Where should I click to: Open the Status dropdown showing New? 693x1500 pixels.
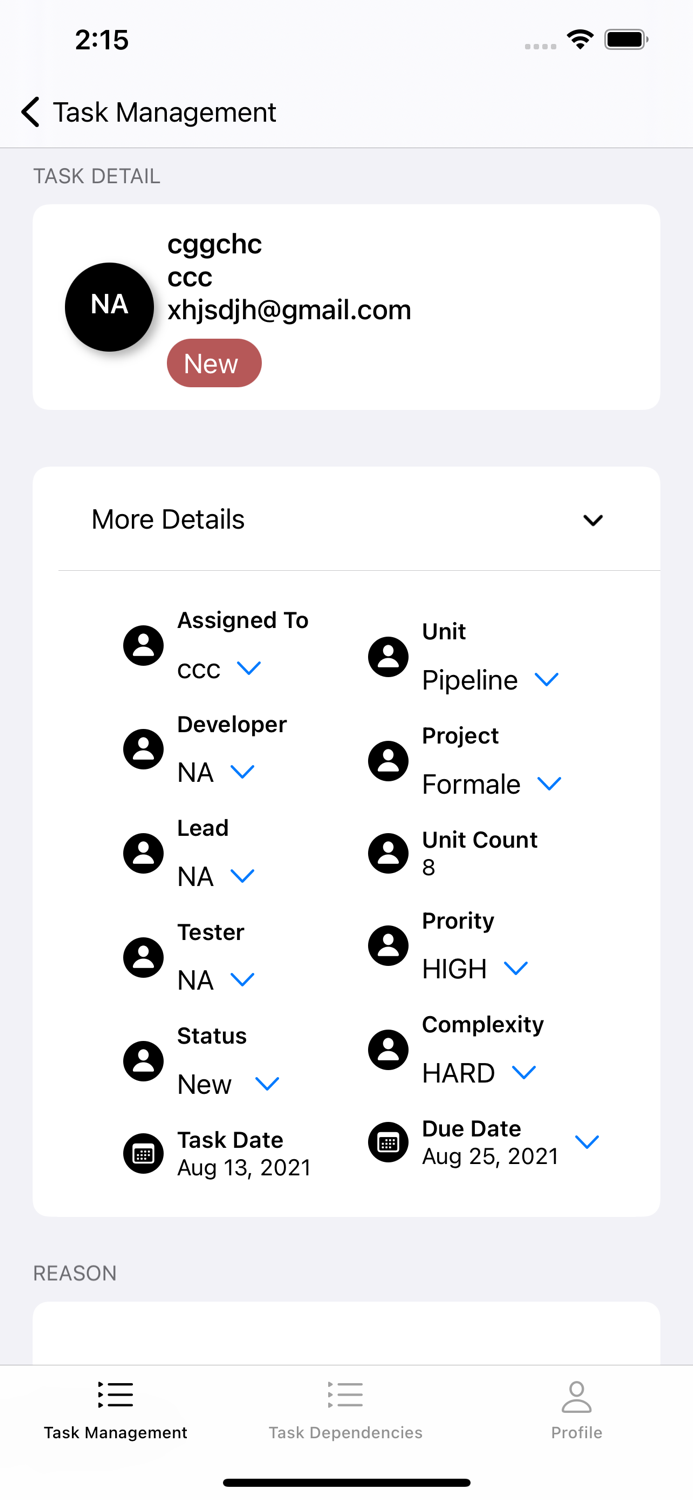267,1084
